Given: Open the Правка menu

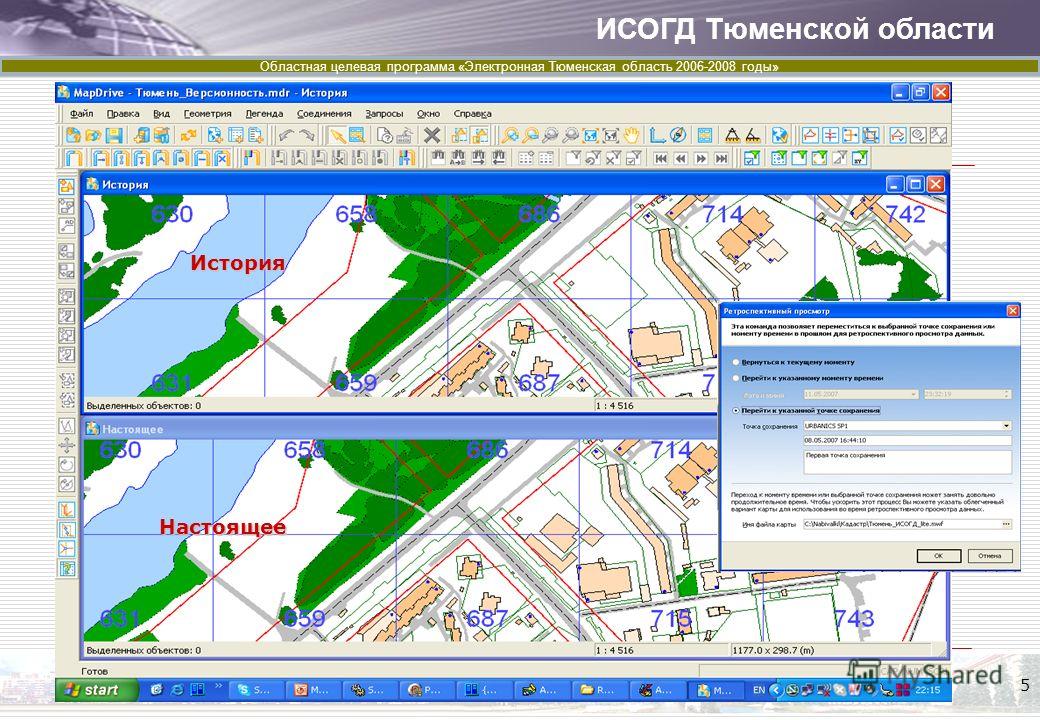Looking at the screenshot, I should tap(123, 113).
